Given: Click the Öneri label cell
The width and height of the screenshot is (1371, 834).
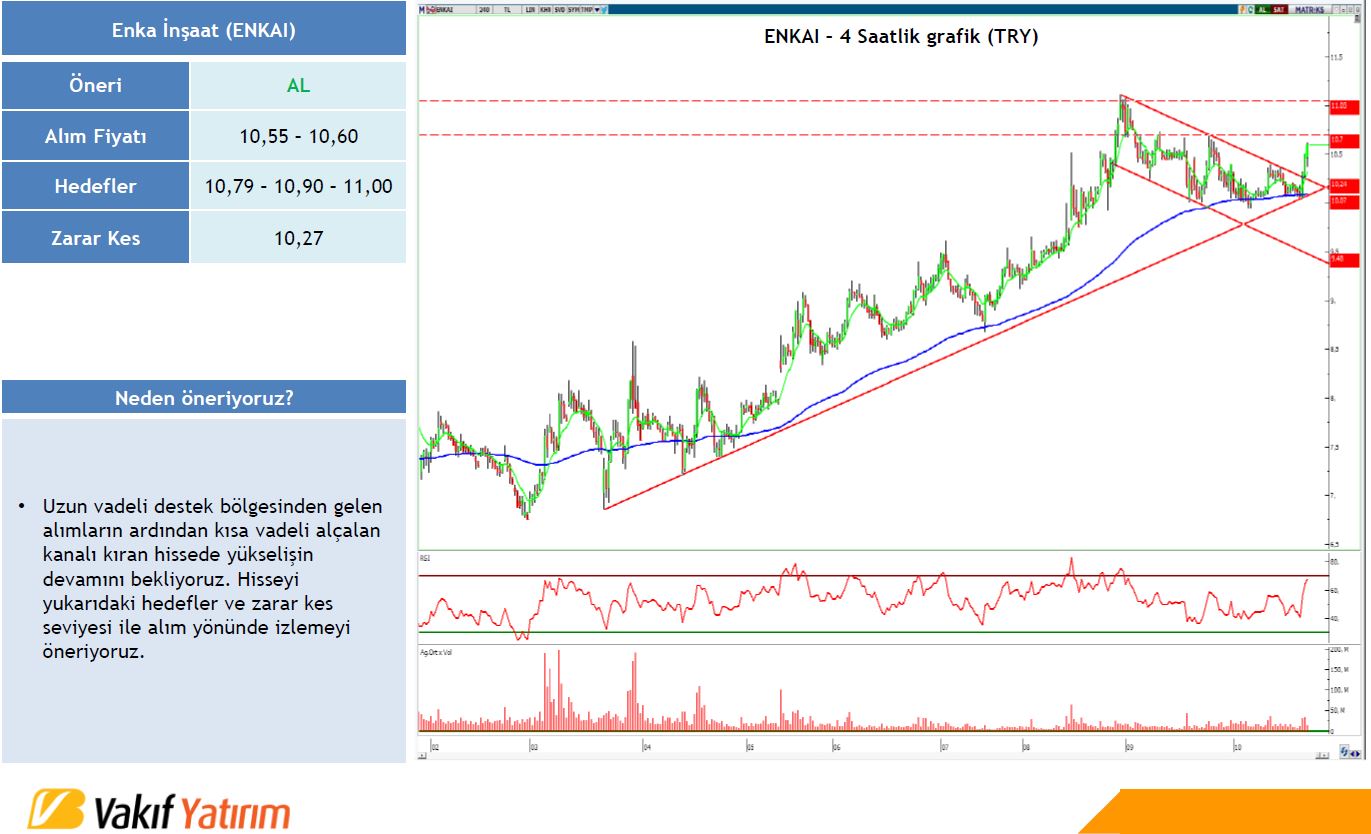Looking at the screenshot, I should coord(95,85).
